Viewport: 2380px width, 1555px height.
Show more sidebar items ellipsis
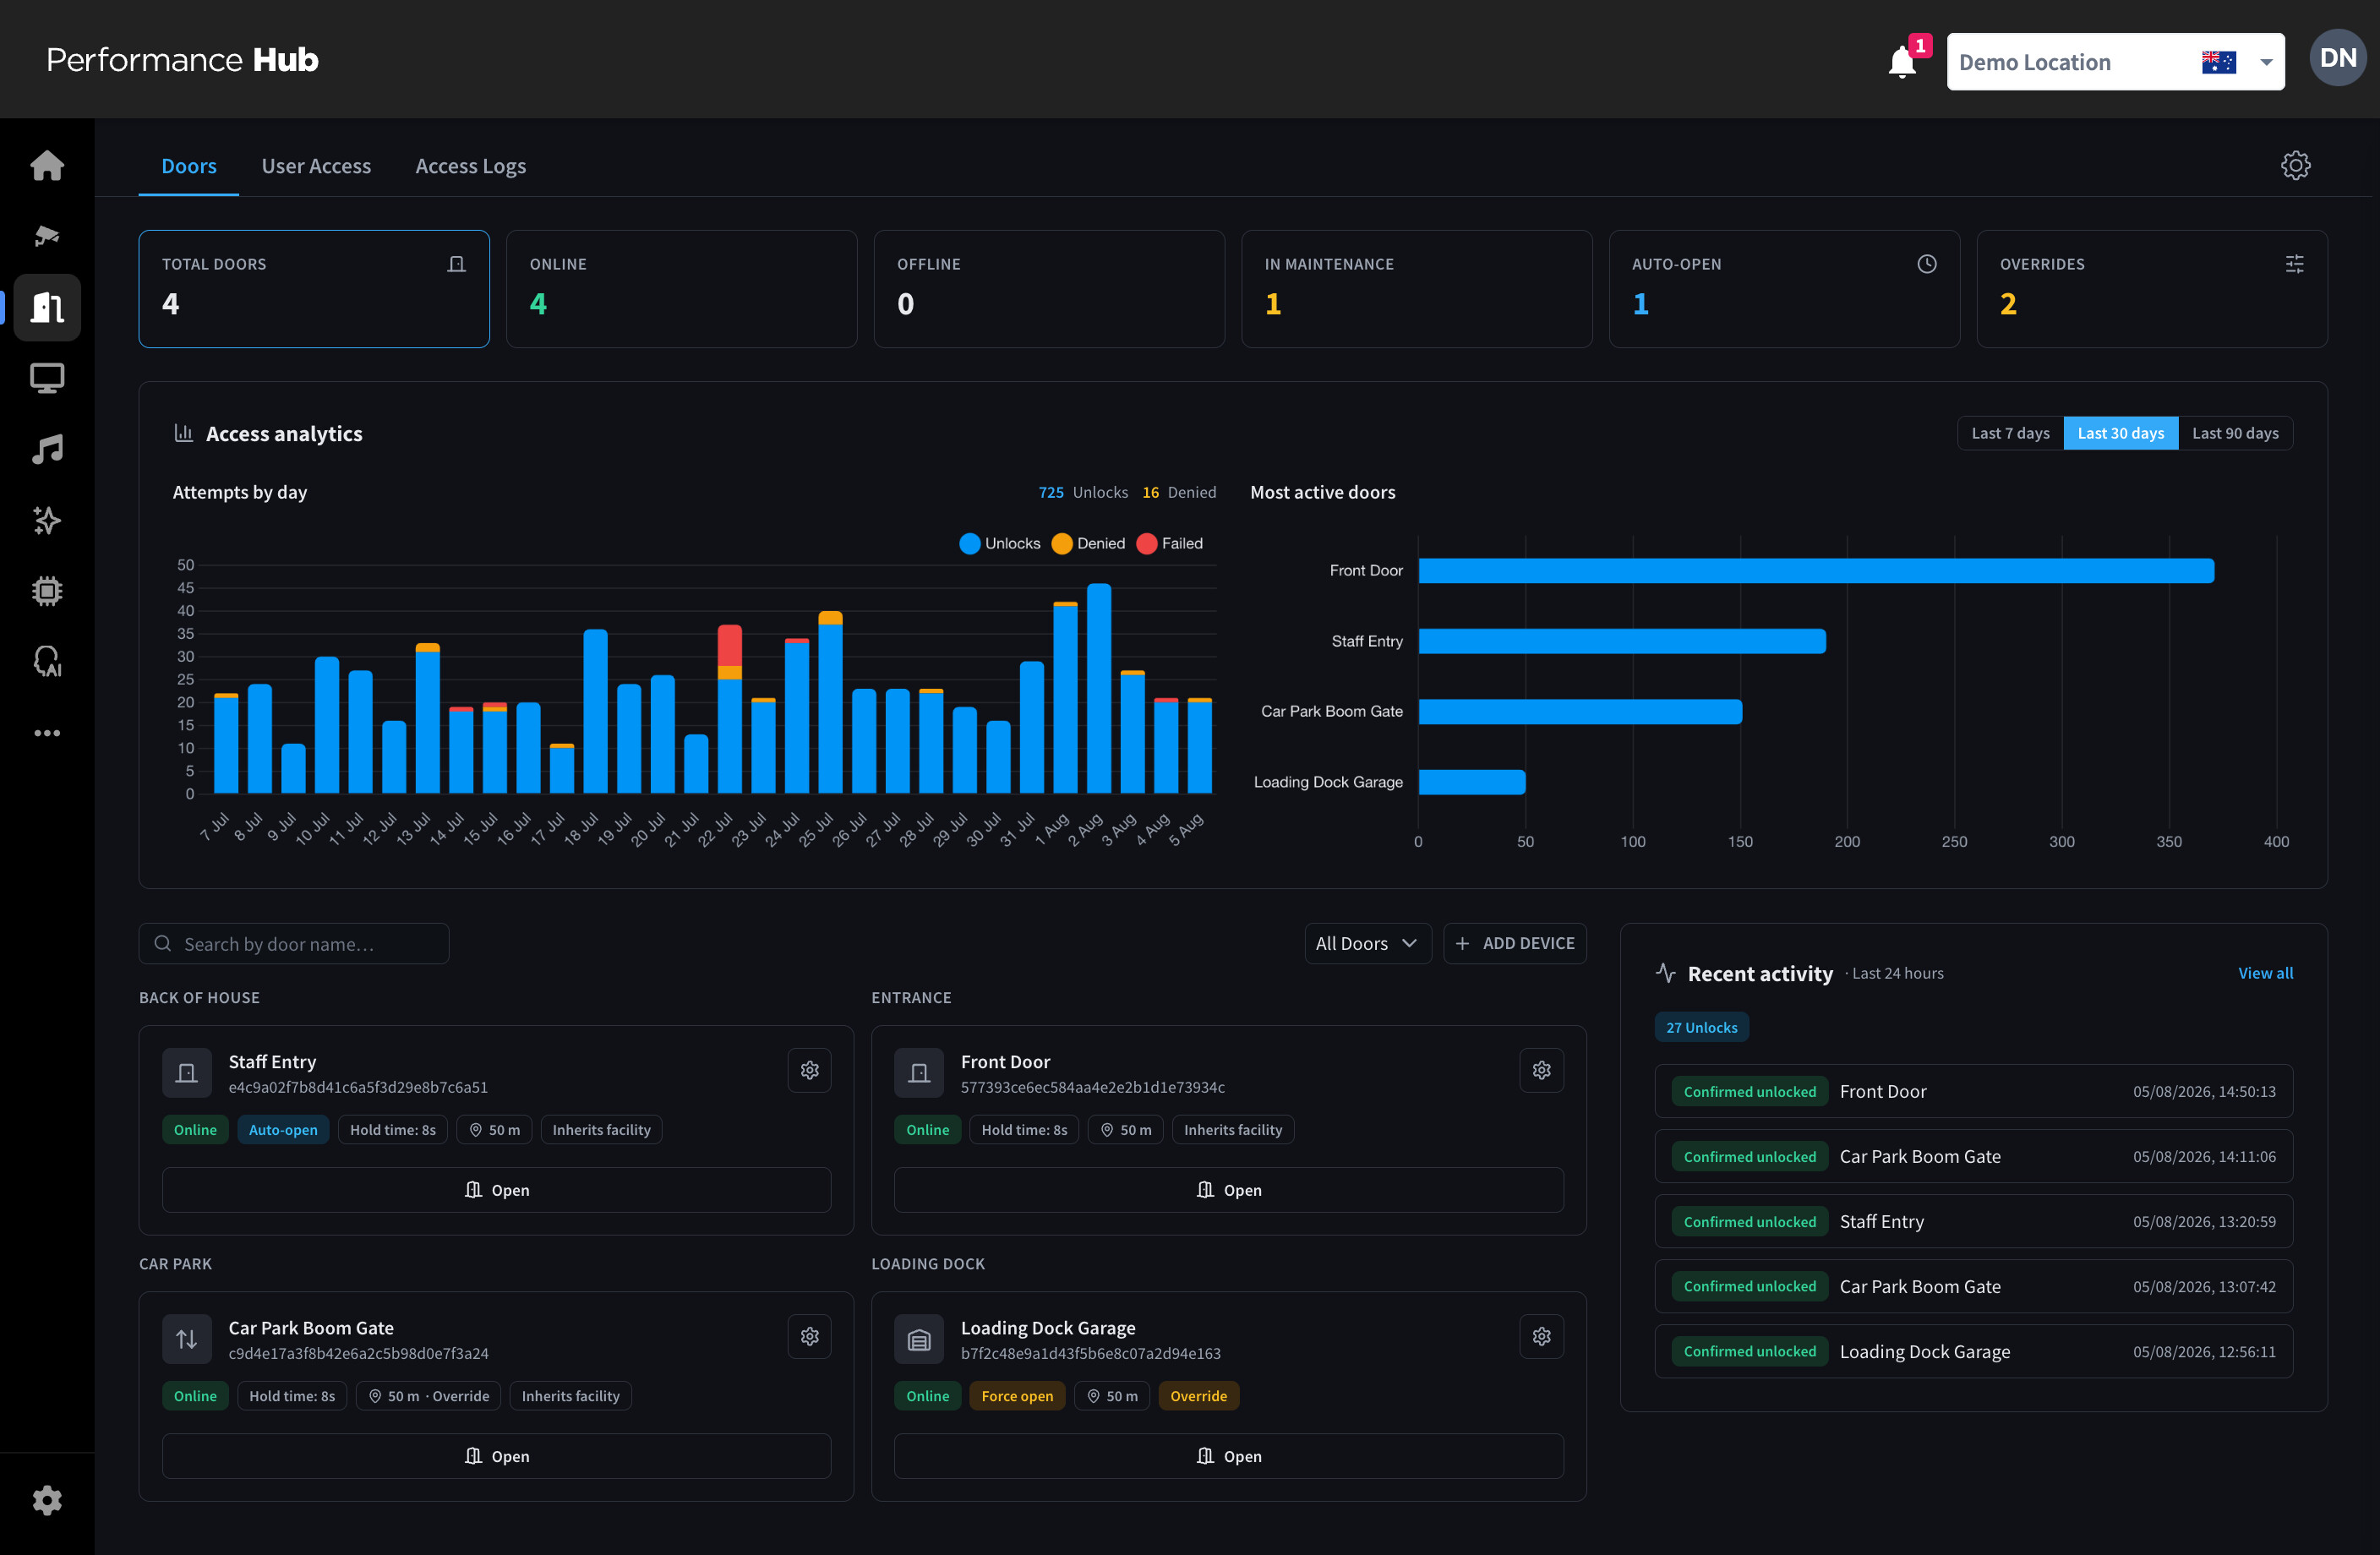[47, 733]
